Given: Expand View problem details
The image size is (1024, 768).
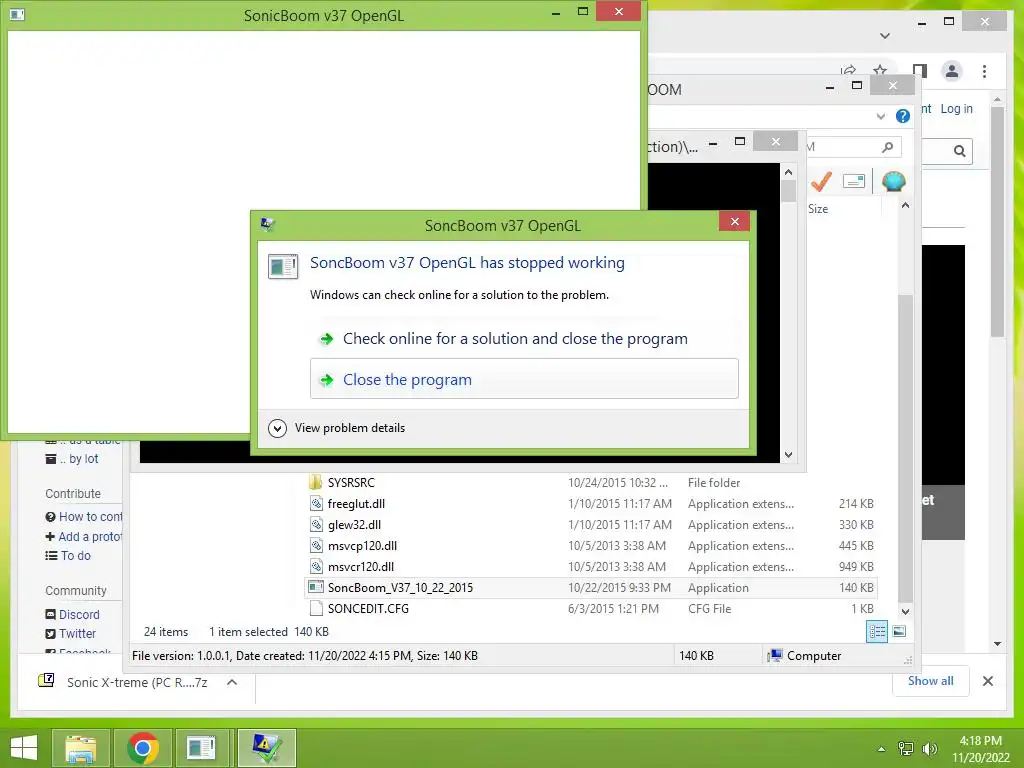Looking at the screenshot, I should (x=337, y=428).
